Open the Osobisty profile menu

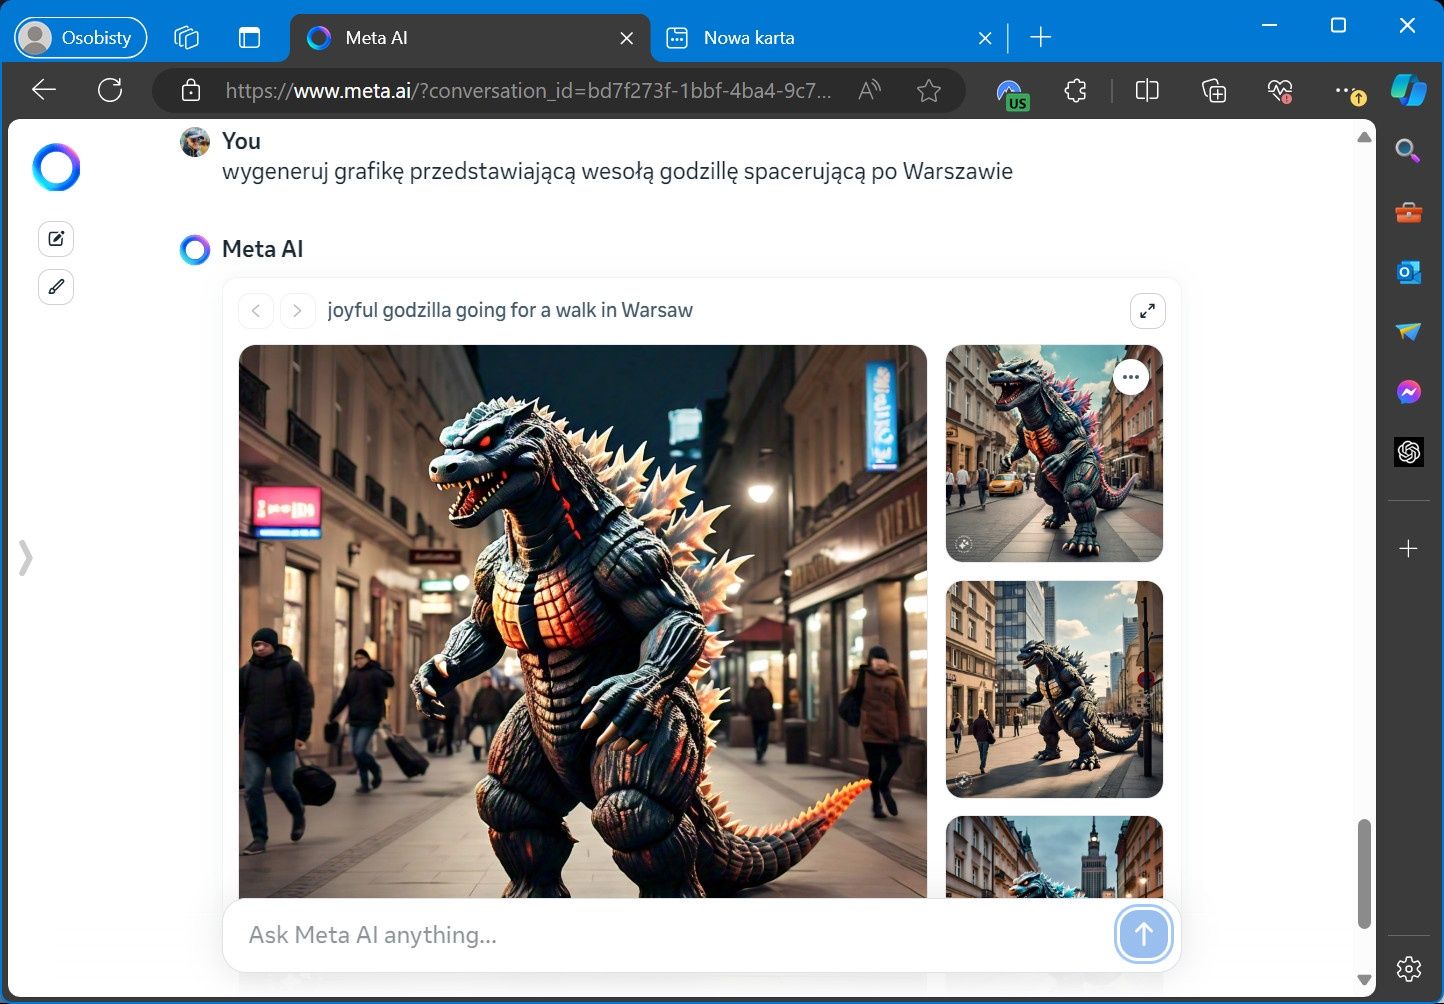click(x=81, y=38)
